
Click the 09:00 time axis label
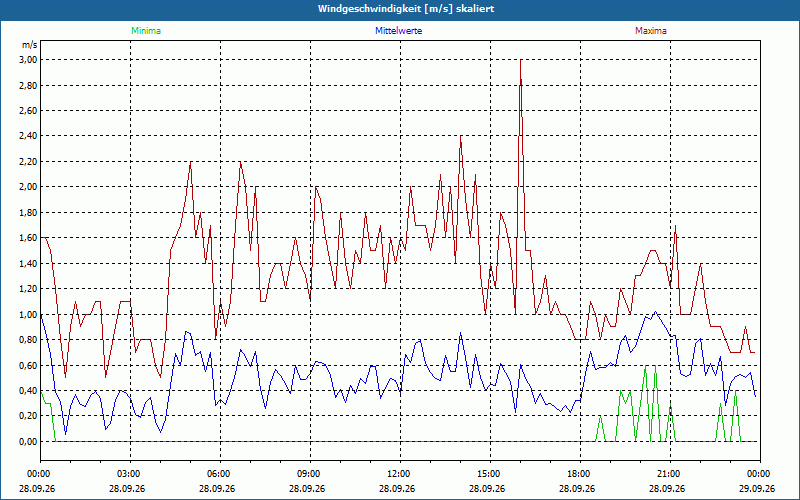[x=310, y=474]
